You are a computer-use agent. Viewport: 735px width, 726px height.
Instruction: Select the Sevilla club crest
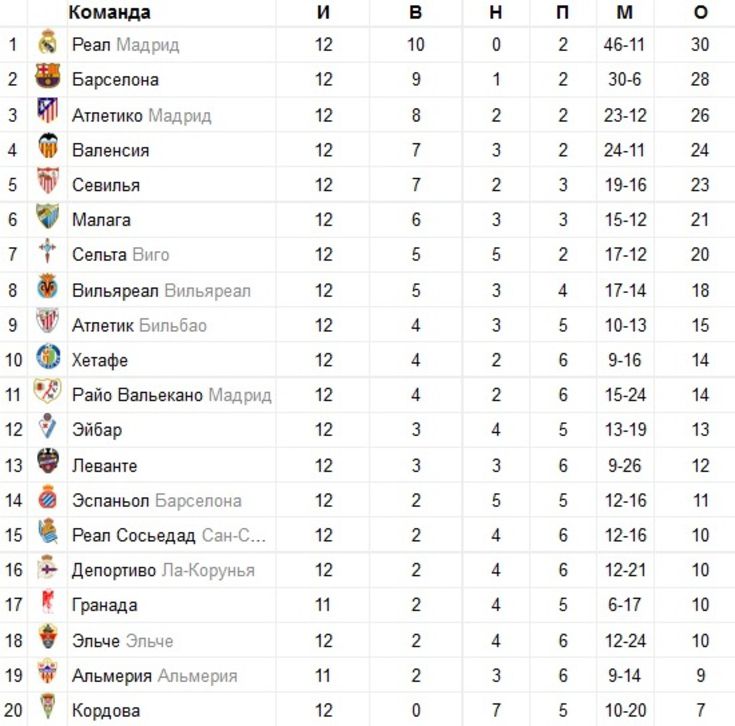click(x=47, y=180)
